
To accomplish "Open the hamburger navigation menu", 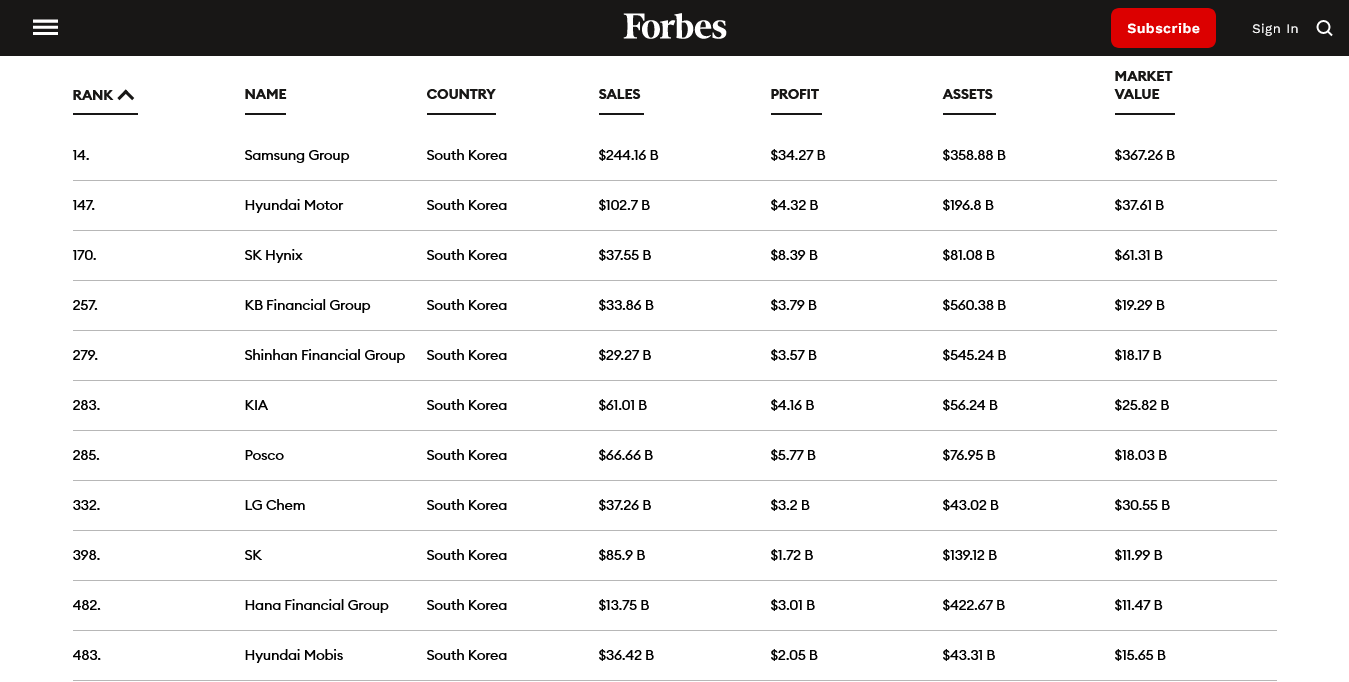I will tap(45, 28).
